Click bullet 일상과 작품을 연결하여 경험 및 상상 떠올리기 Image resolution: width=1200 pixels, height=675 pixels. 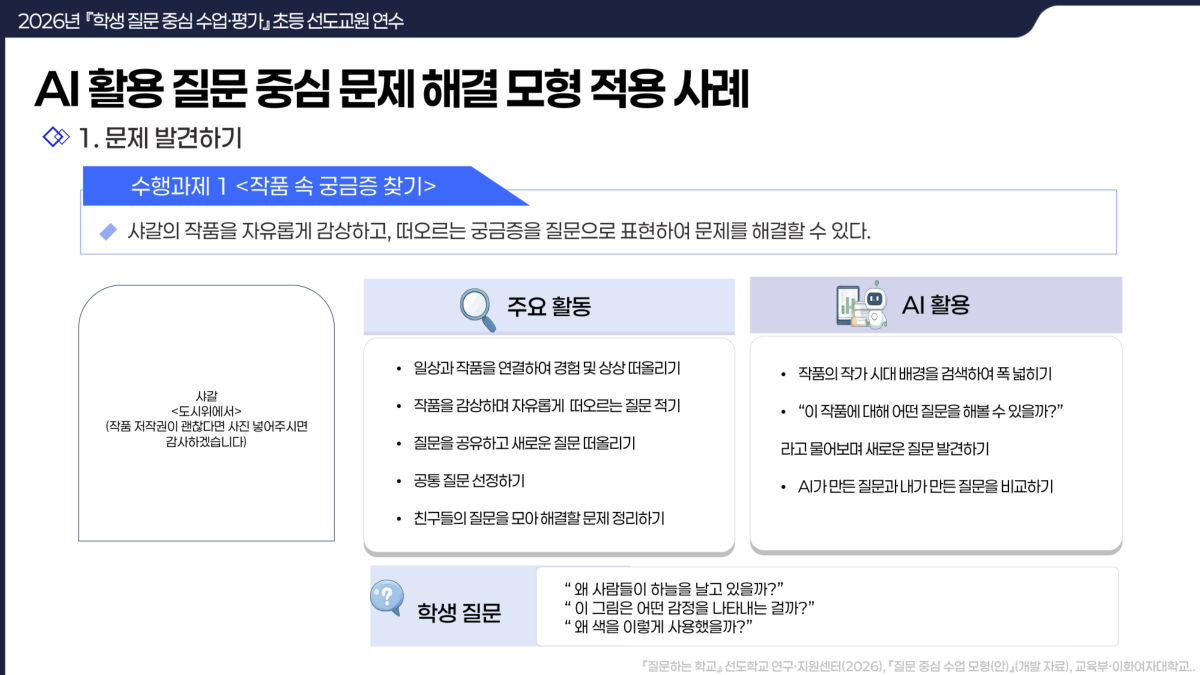(546, 368)
